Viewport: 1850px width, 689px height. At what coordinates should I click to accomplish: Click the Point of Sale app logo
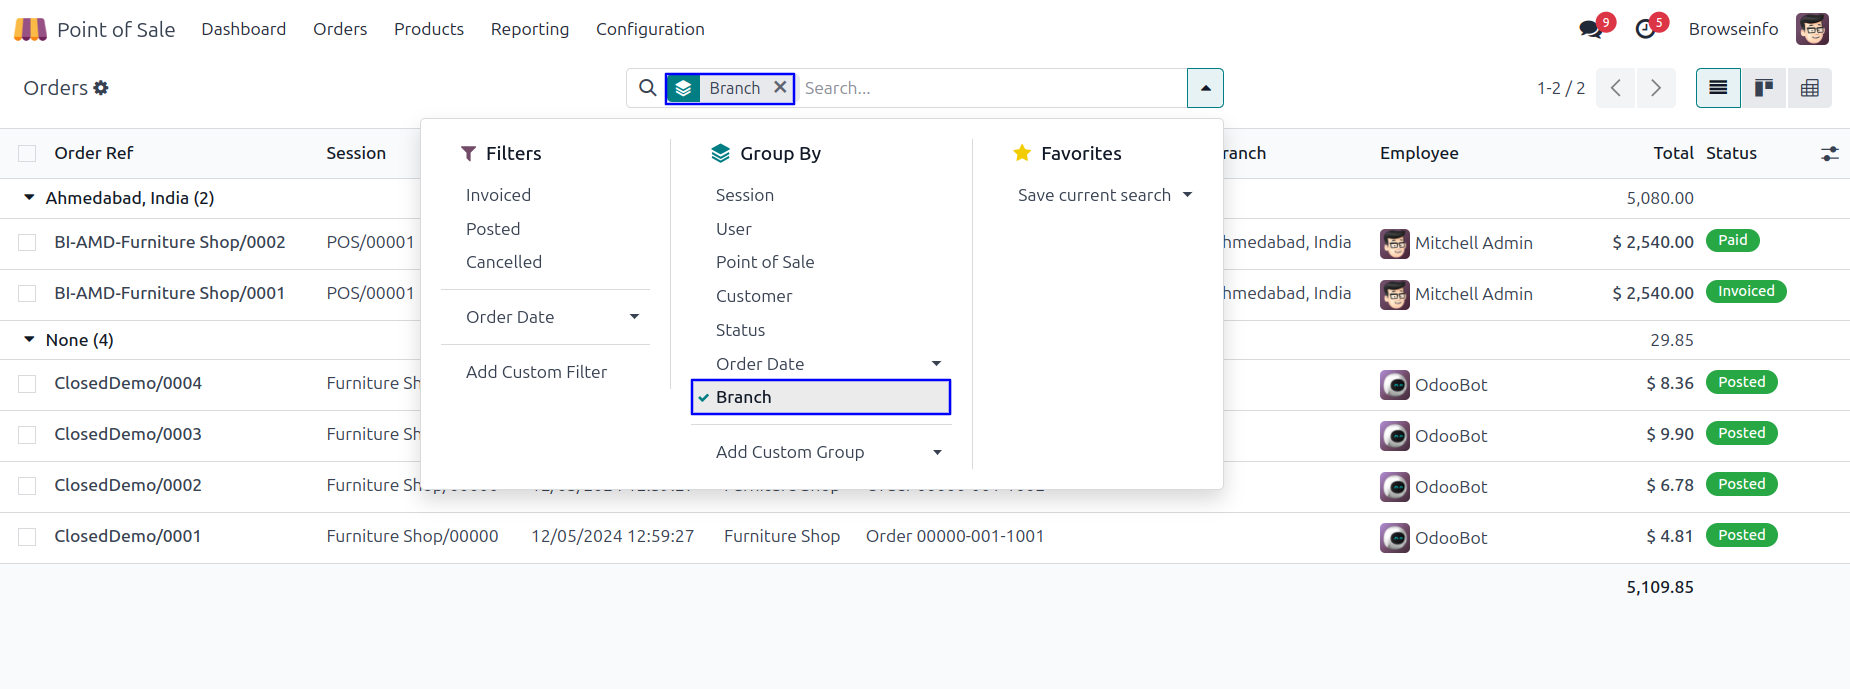(30, 29)
